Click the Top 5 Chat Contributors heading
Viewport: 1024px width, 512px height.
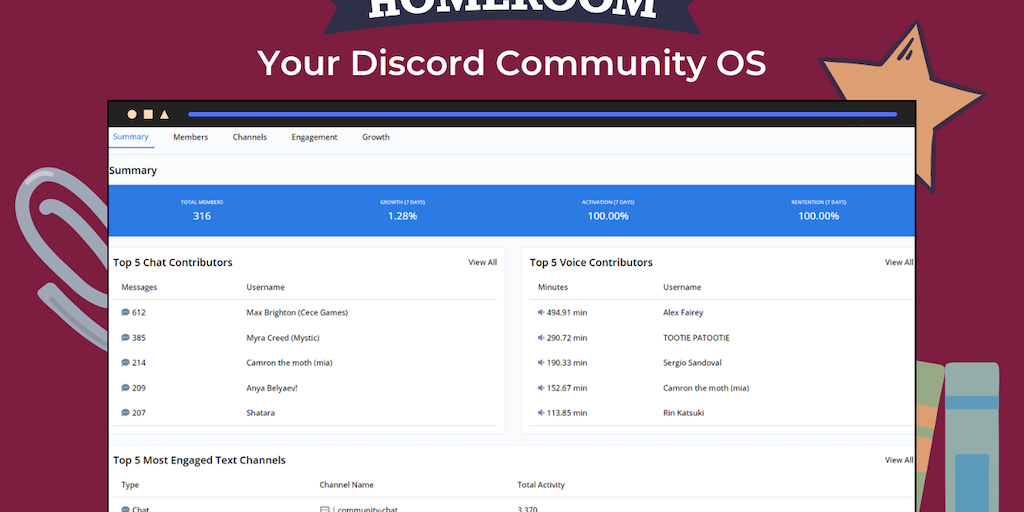click(172, 263)
